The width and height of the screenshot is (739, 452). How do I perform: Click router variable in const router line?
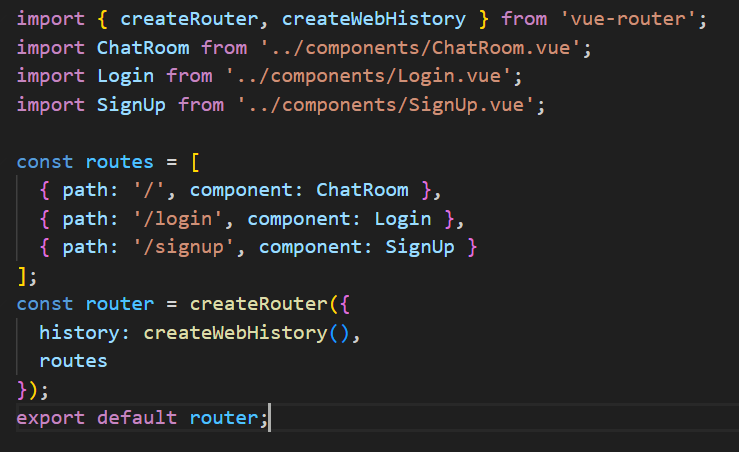tap(119, 304)
